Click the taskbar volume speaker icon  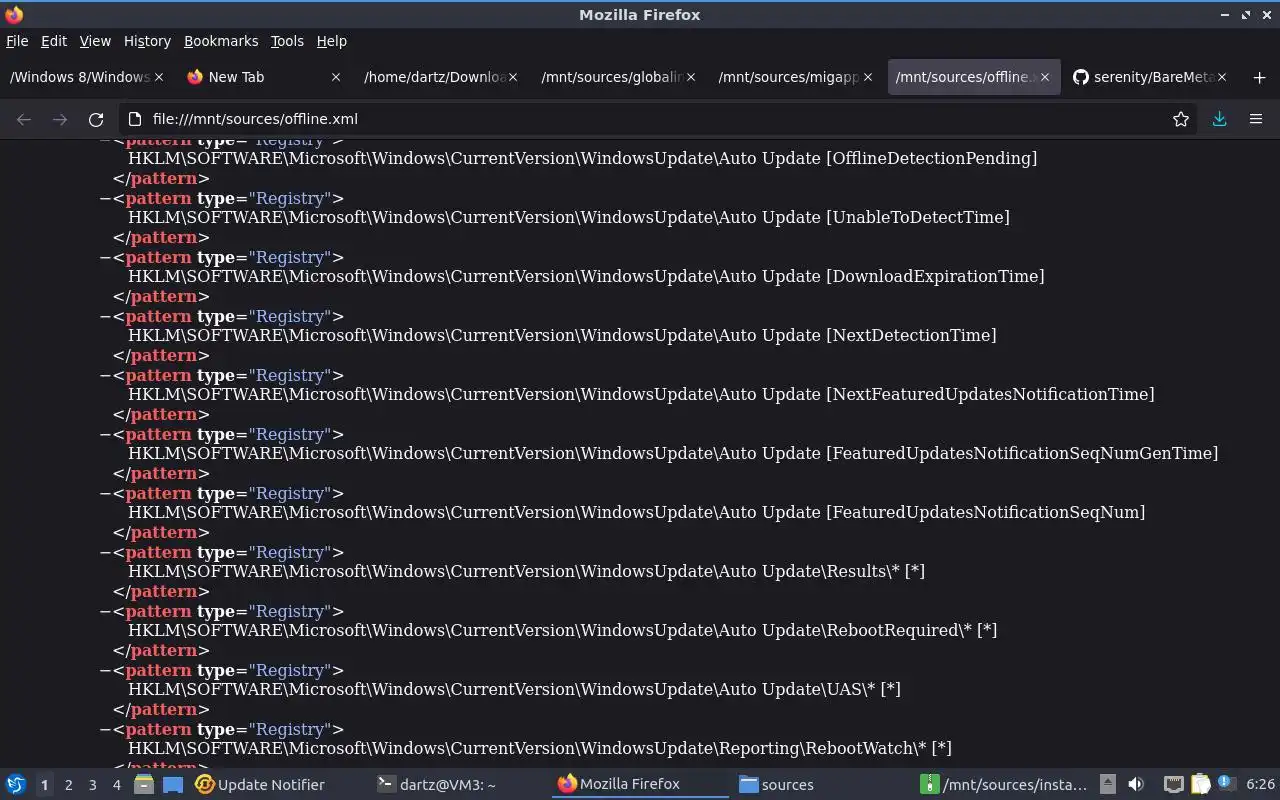pyautogui.click(x=1136, y=785)
